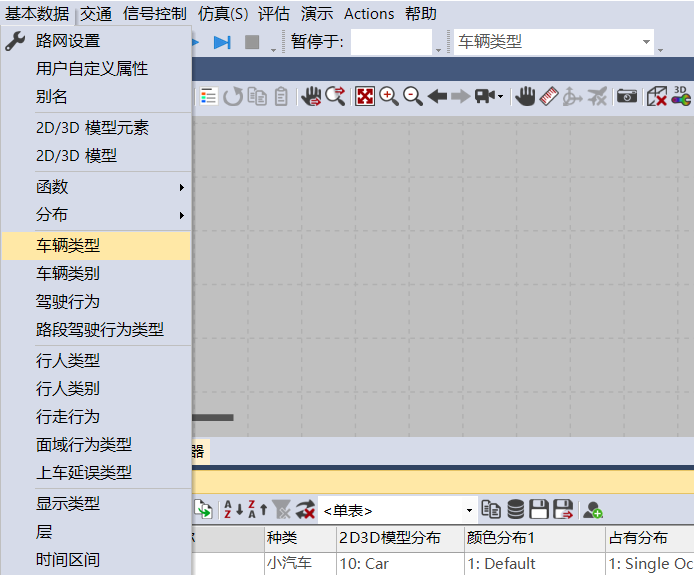Click the magnifier with red arrows auto-zoom icon

click(x=335, y=96)
